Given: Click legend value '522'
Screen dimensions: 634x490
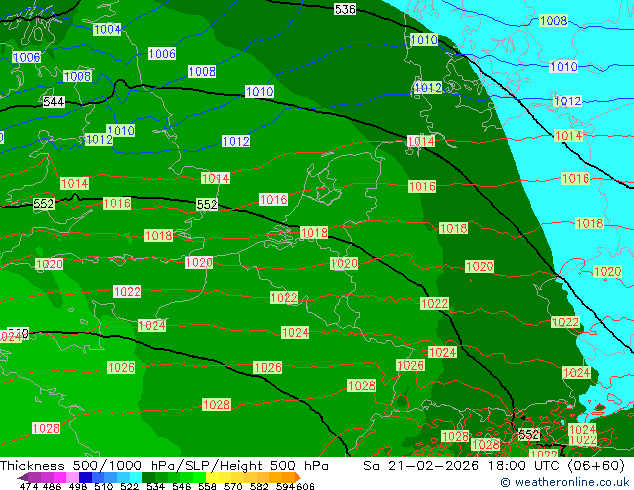Looking at the screenshot, I should [x=129, y=486].
